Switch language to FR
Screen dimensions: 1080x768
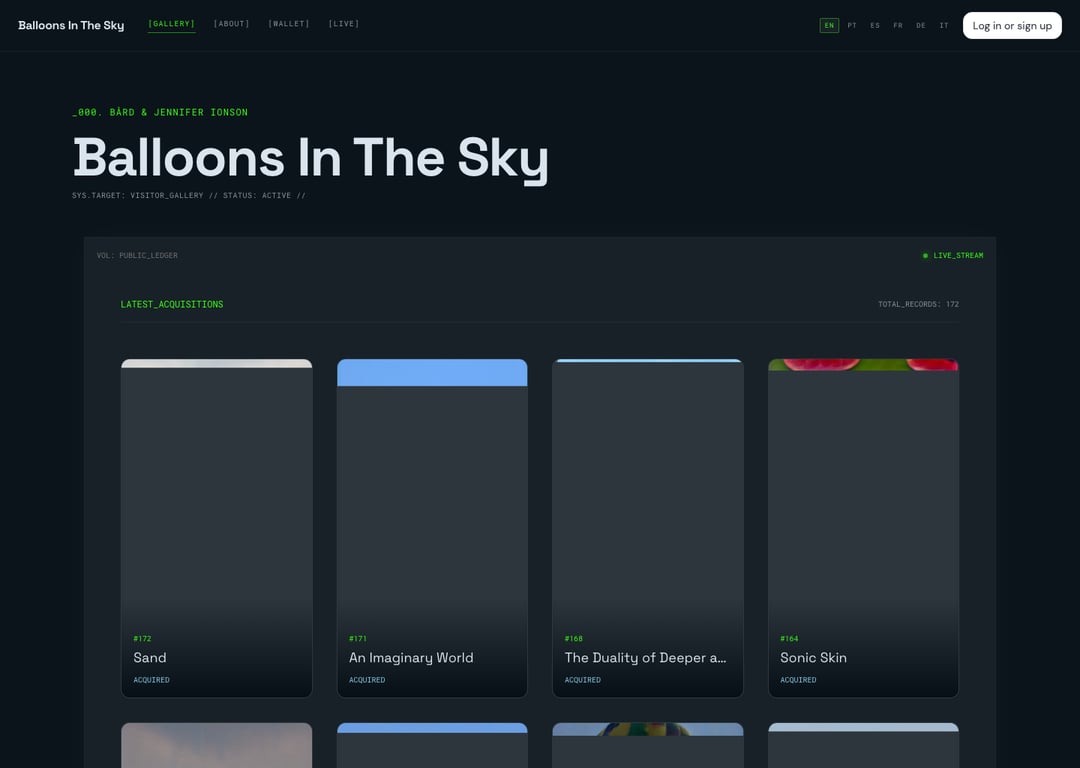(x=898, y=25)
